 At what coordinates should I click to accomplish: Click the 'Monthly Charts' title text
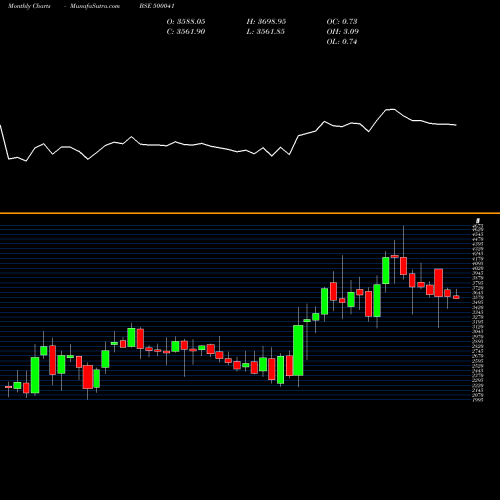click(29, 6)
